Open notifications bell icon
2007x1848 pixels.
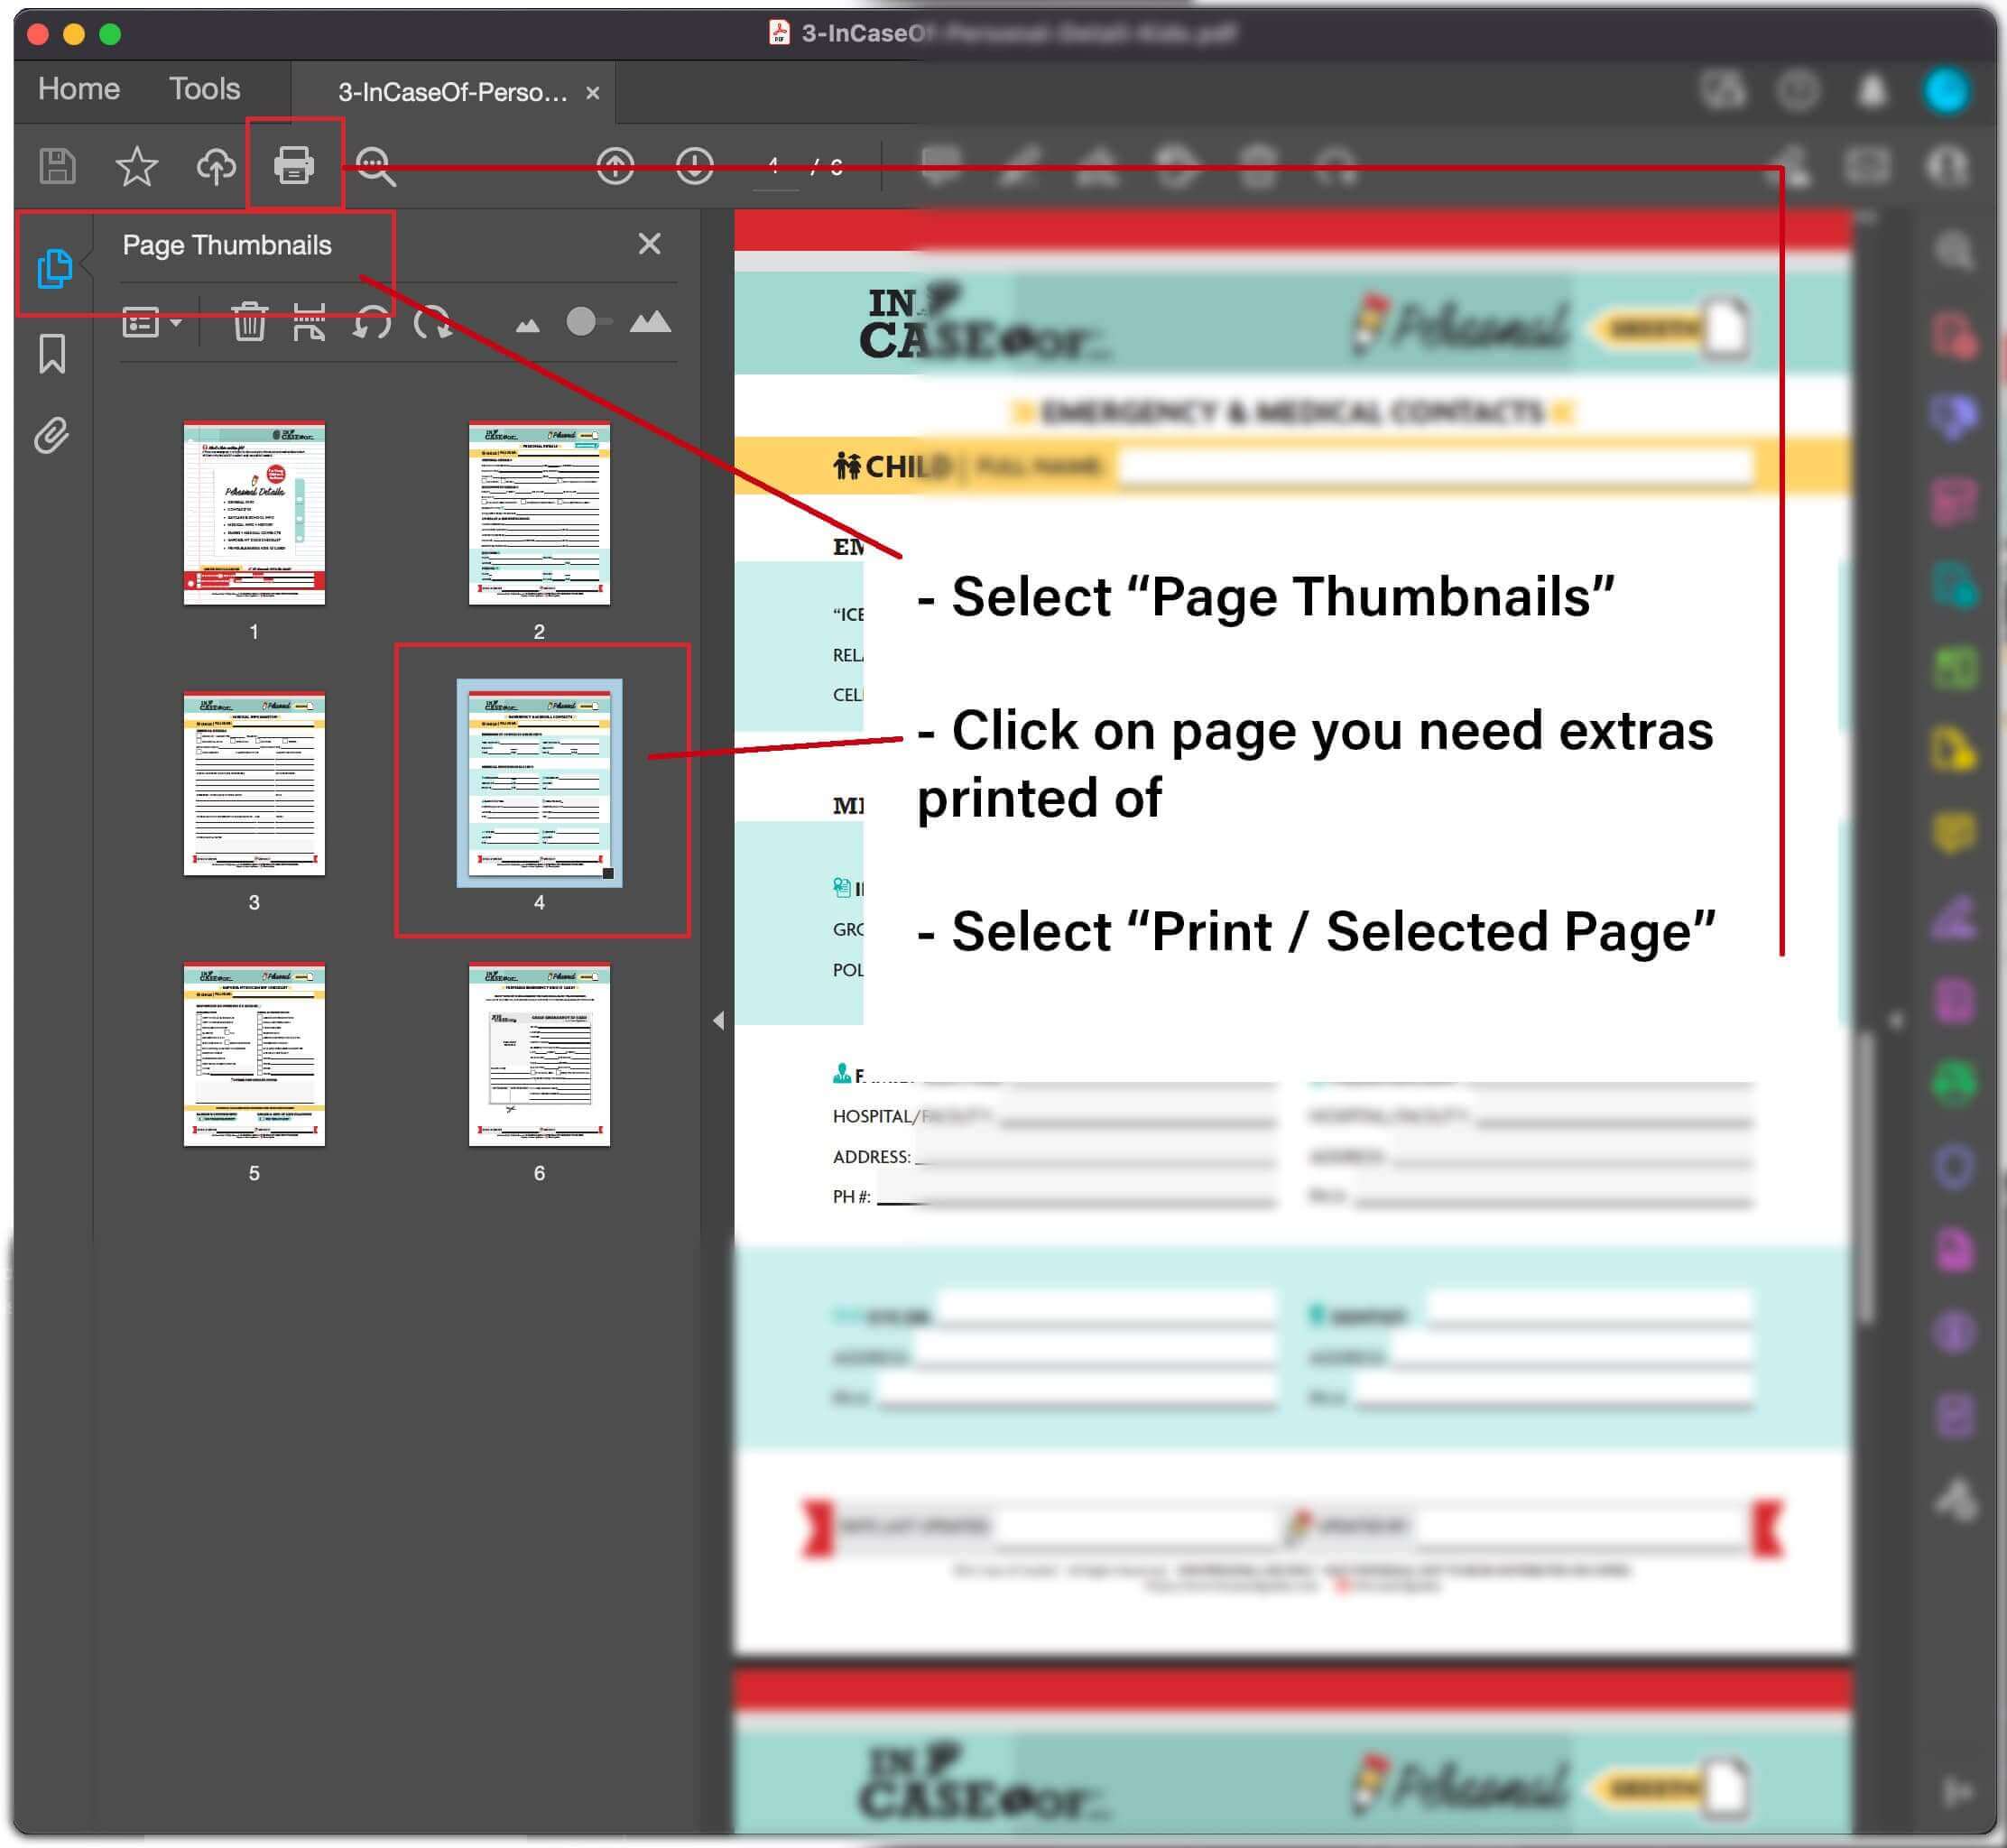[1872, 90]
